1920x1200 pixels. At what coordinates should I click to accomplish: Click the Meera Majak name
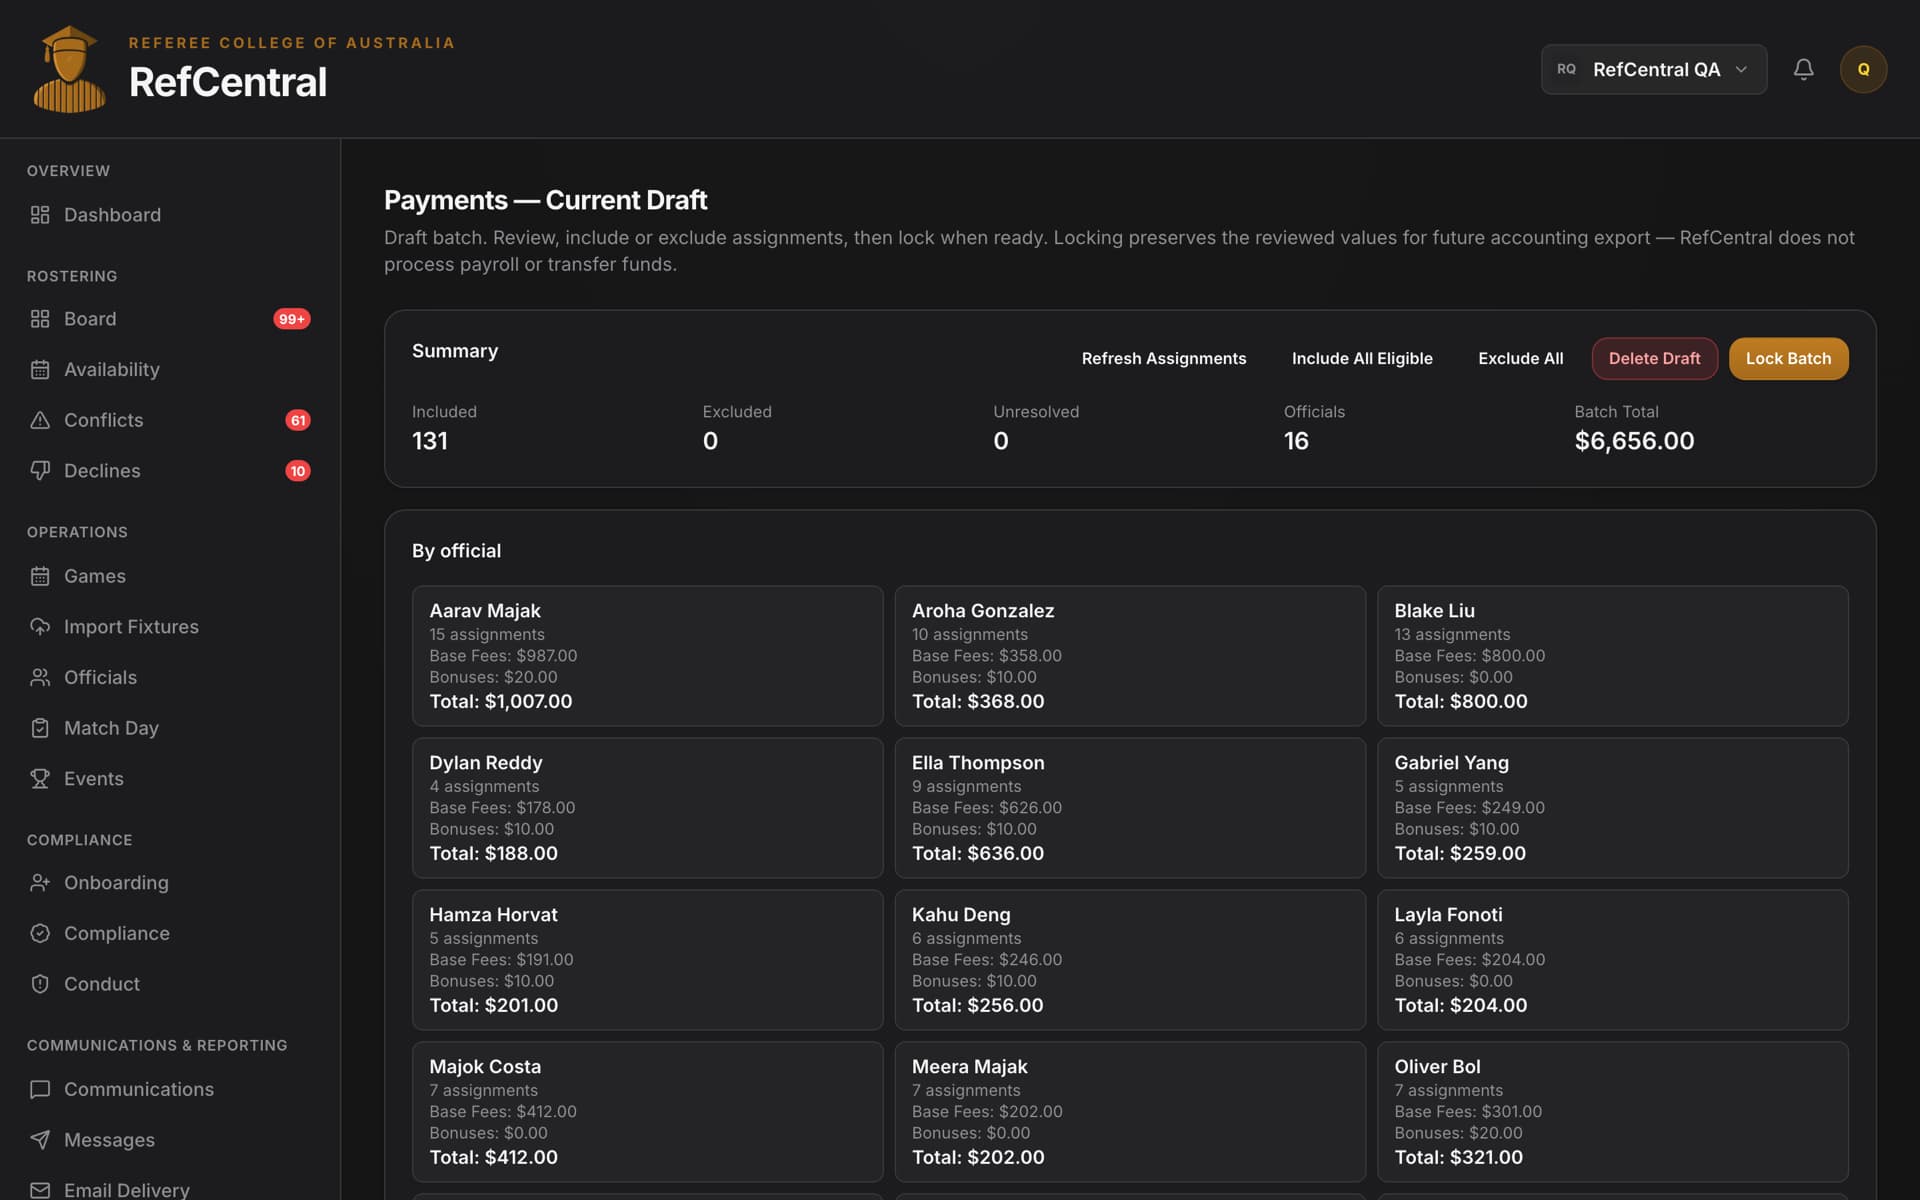(970, 1067)
